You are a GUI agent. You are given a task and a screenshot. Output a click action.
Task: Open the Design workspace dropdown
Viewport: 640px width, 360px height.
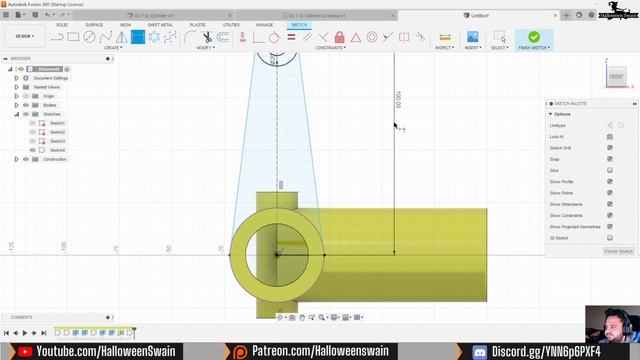pos(25,36)
